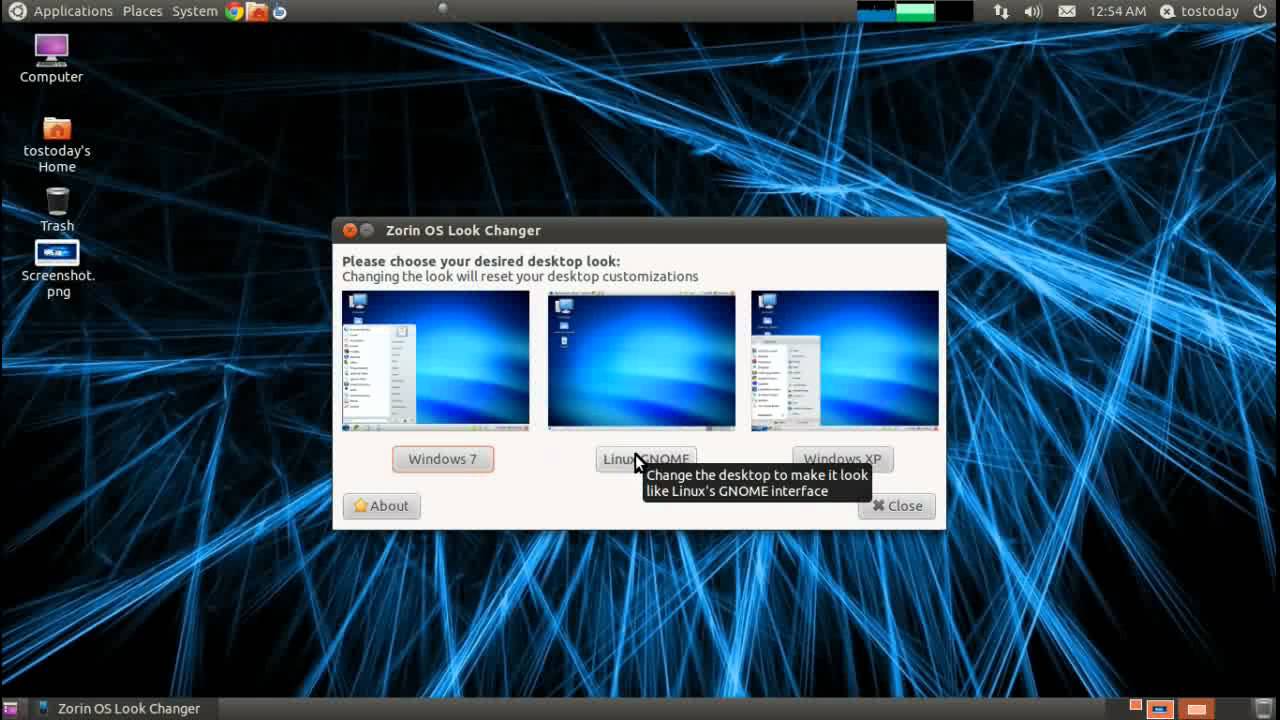The height and width of the screenshot is (720, 1280).
Task: Open the Trash desktop icon
Action: [x=57, y=210]
